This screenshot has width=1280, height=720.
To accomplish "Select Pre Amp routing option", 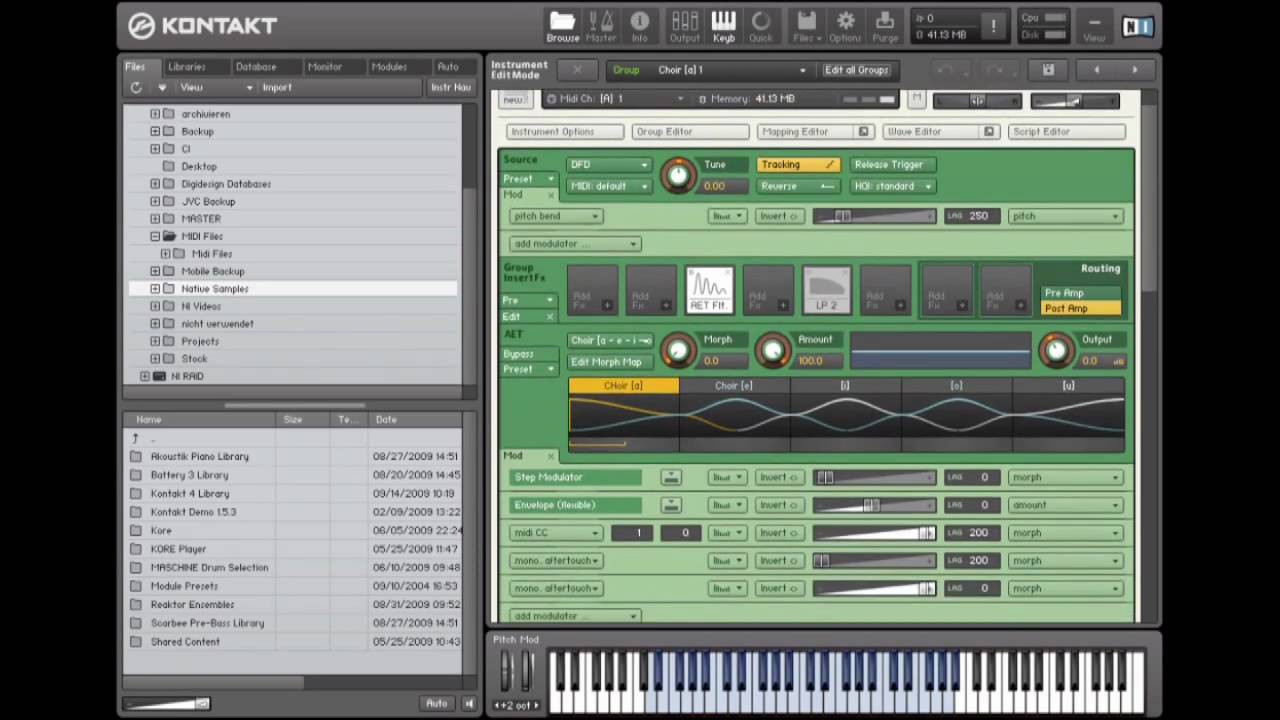I will pyautogui.click(x=1080, y=293).
